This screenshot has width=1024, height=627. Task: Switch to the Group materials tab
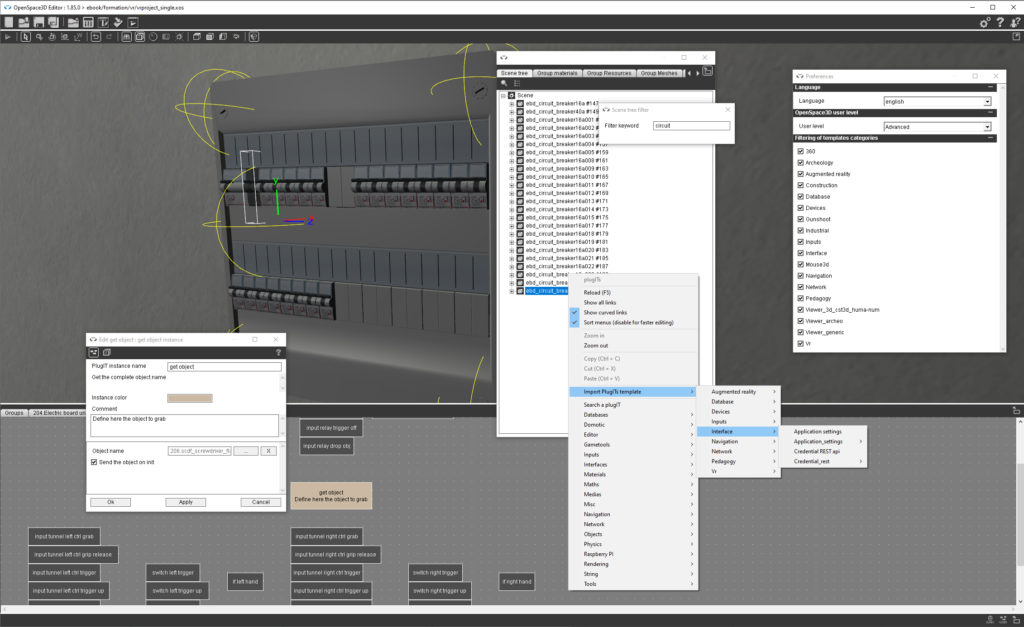tap(557, 73)
